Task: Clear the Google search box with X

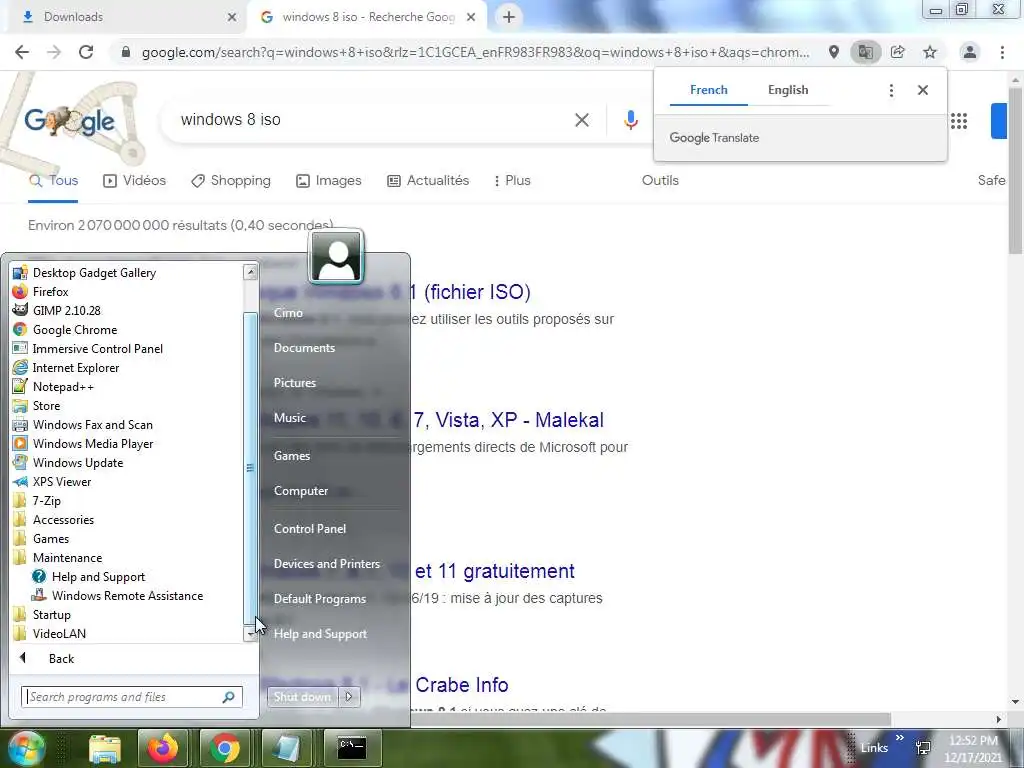Action: pyautogui.click(x=581, y=120)
